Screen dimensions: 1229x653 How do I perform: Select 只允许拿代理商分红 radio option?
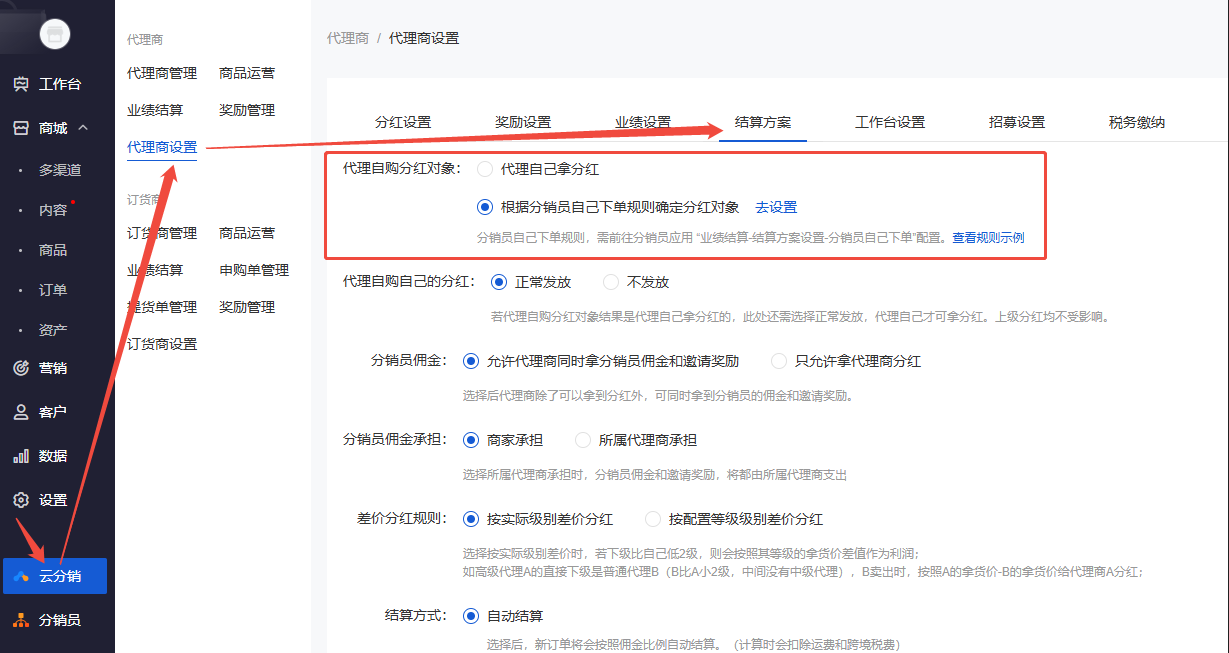tap(779, 361)
